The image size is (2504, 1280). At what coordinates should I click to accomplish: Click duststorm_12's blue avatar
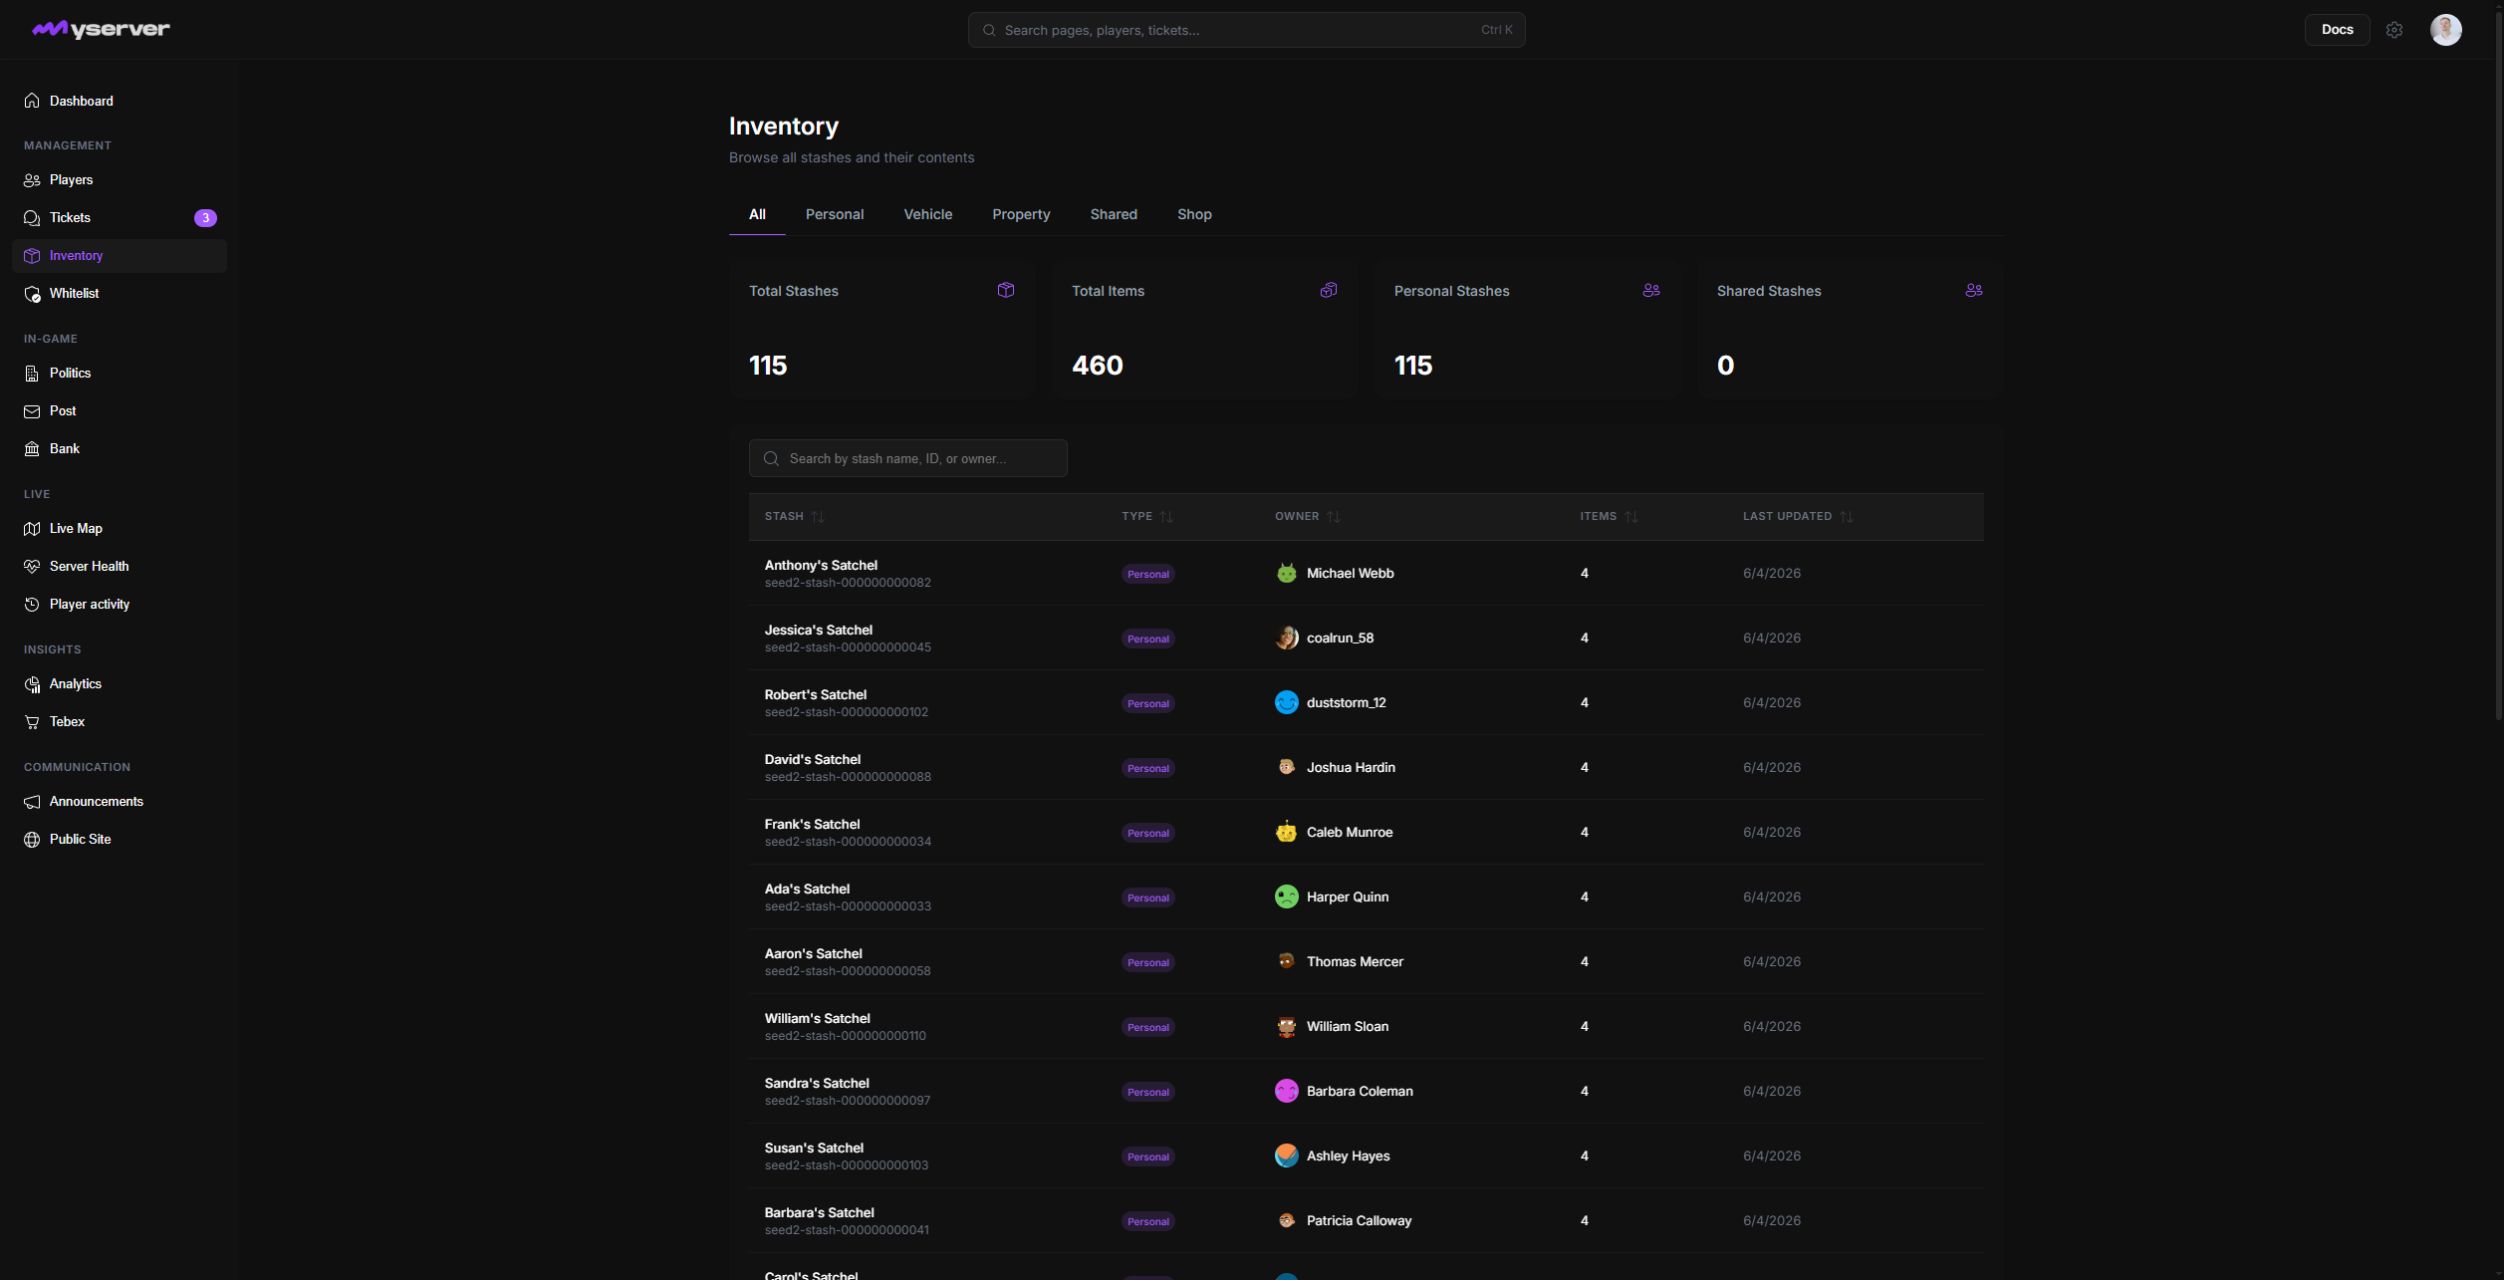click(x=1286, y=702)
